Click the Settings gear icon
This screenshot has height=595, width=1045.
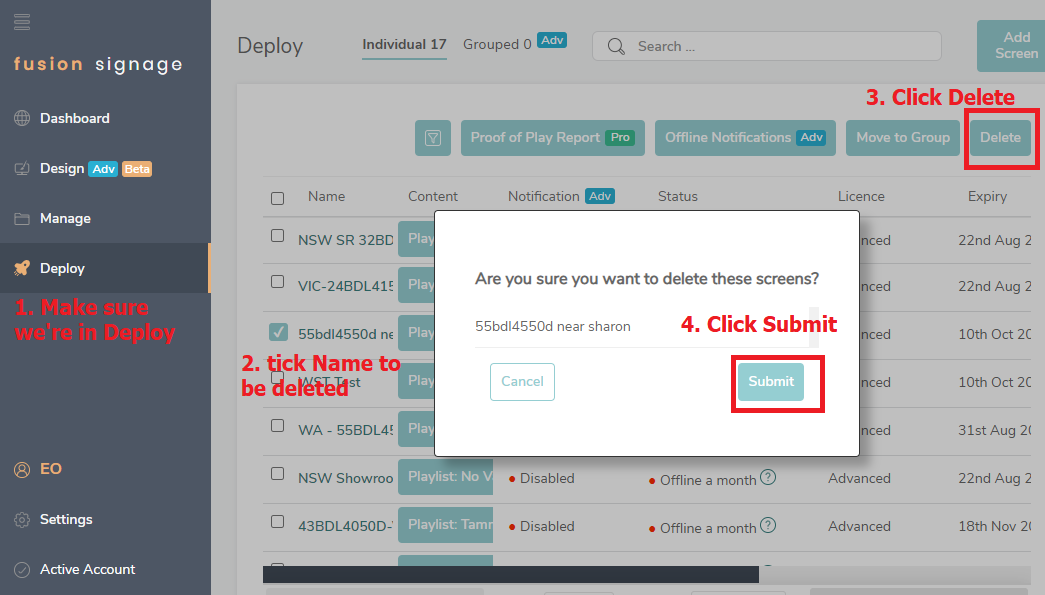coord(22,520)
